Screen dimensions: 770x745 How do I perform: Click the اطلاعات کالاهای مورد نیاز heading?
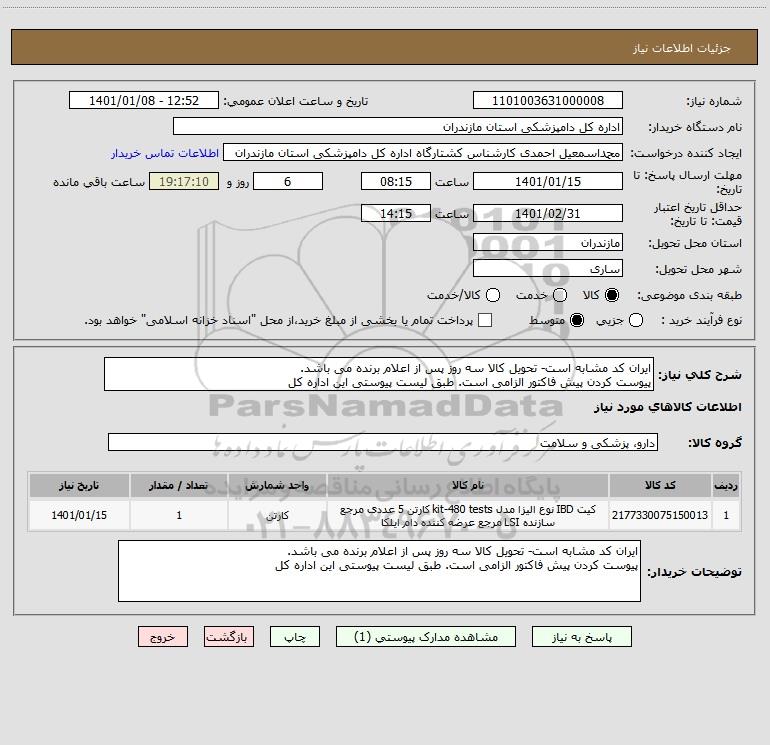click(x=667, y=407)
